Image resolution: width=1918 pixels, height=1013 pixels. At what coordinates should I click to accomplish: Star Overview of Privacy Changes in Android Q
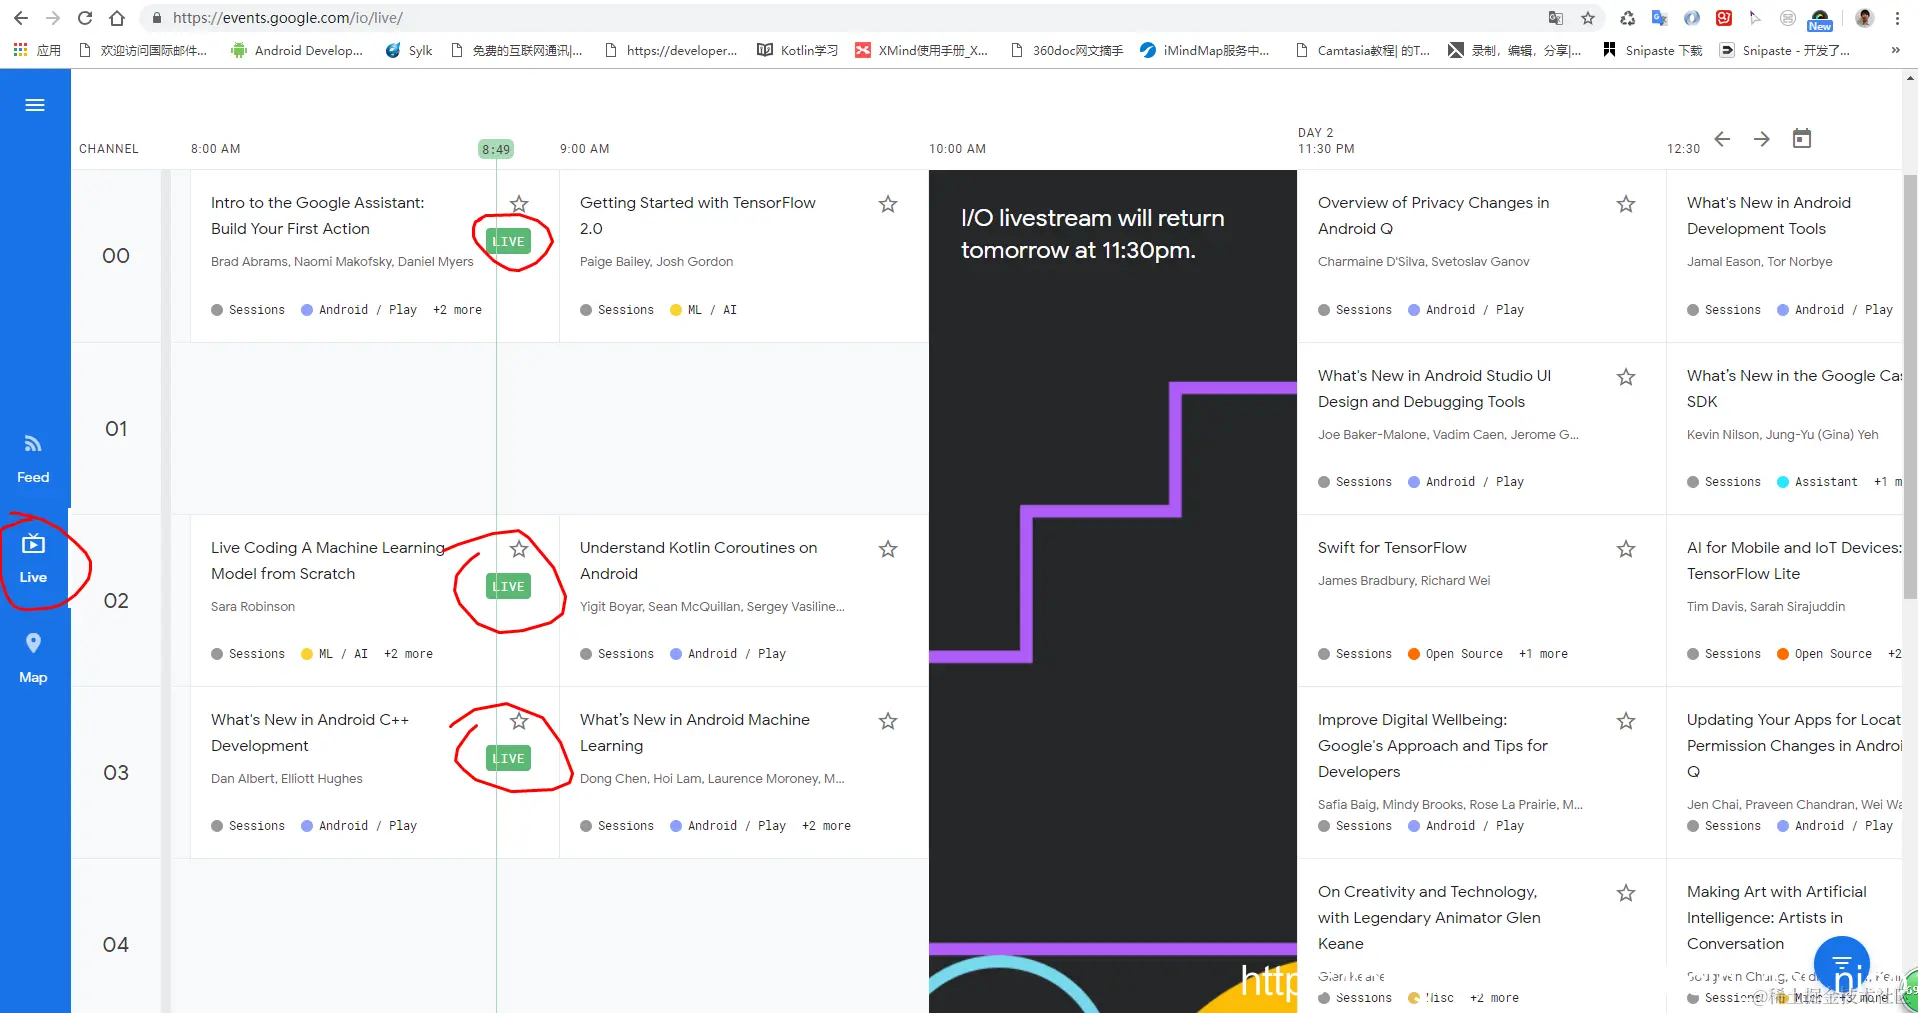coord(1626,204)
